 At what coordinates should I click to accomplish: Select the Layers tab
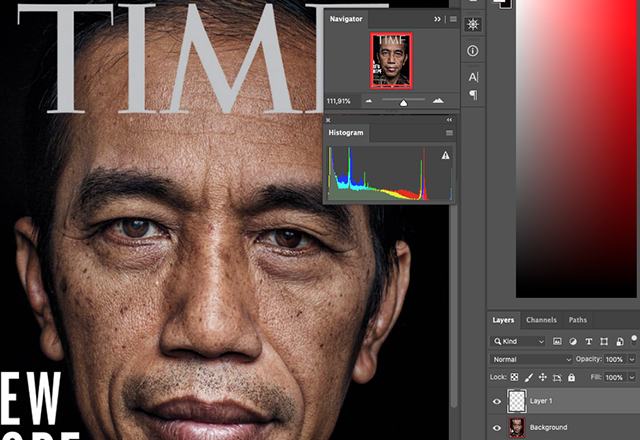coord(503,320)
